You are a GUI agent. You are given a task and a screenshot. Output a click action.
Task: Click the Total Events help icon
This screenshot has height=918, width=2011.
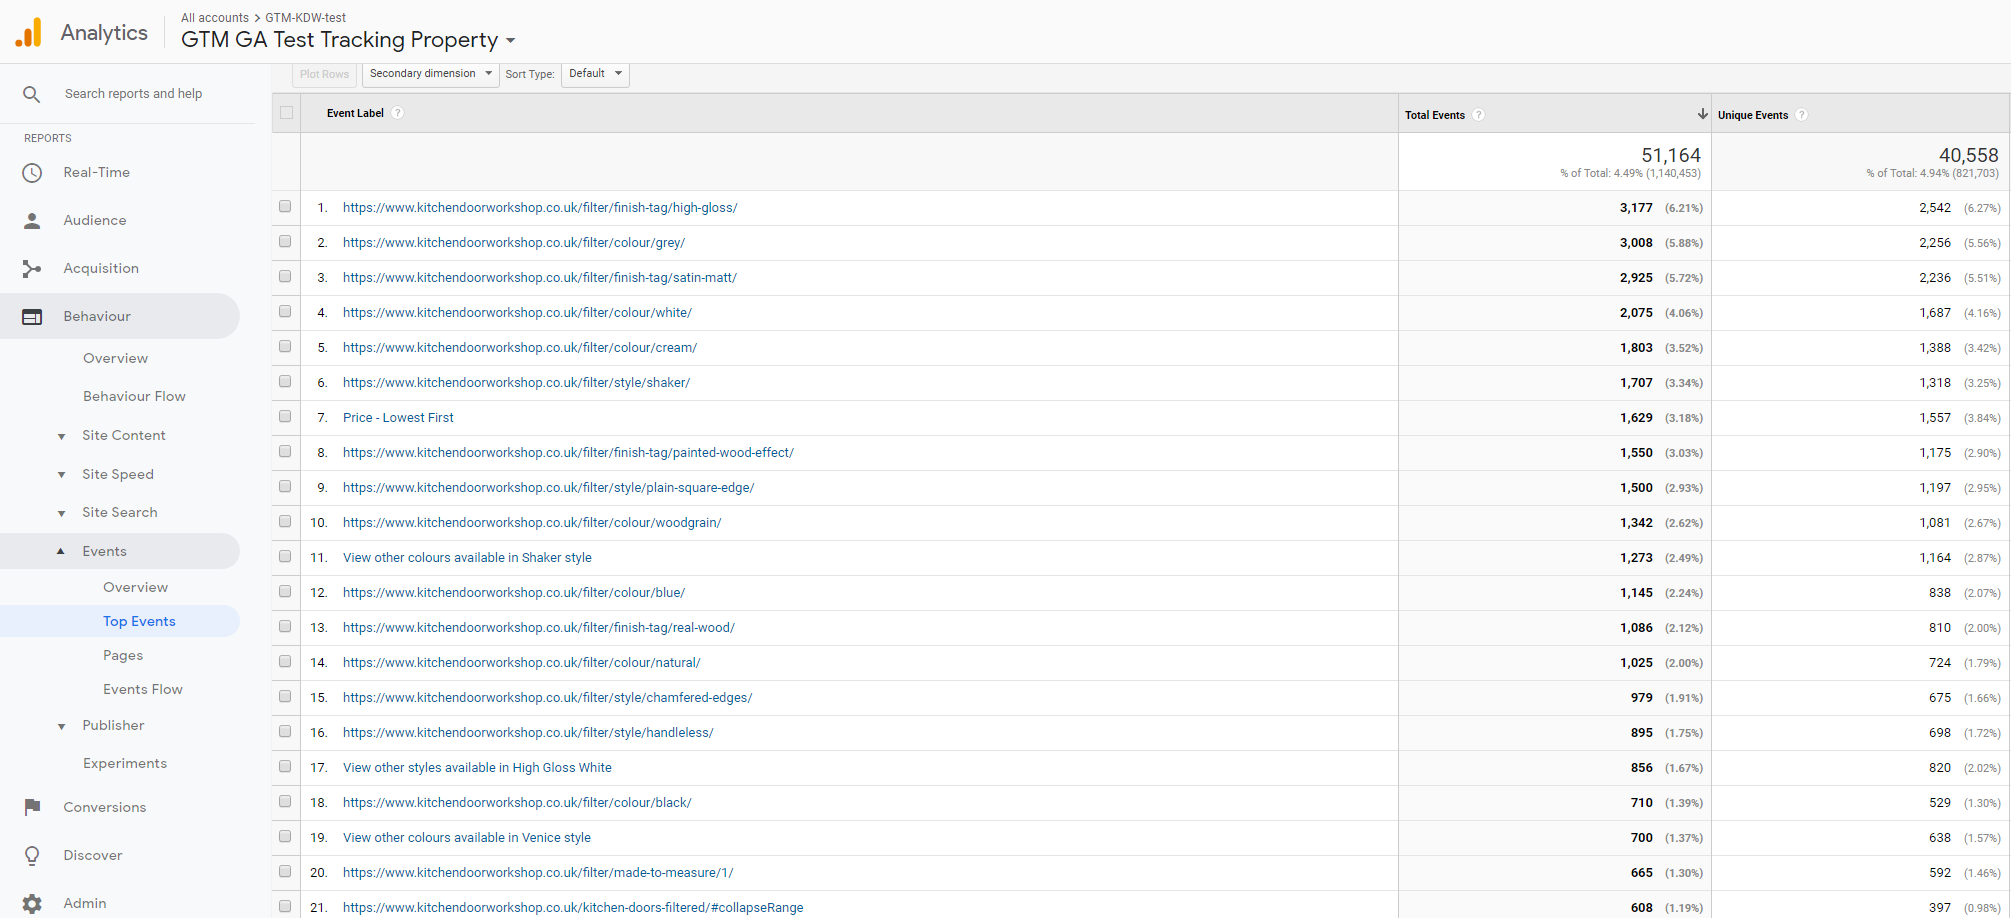(1479, 115)
